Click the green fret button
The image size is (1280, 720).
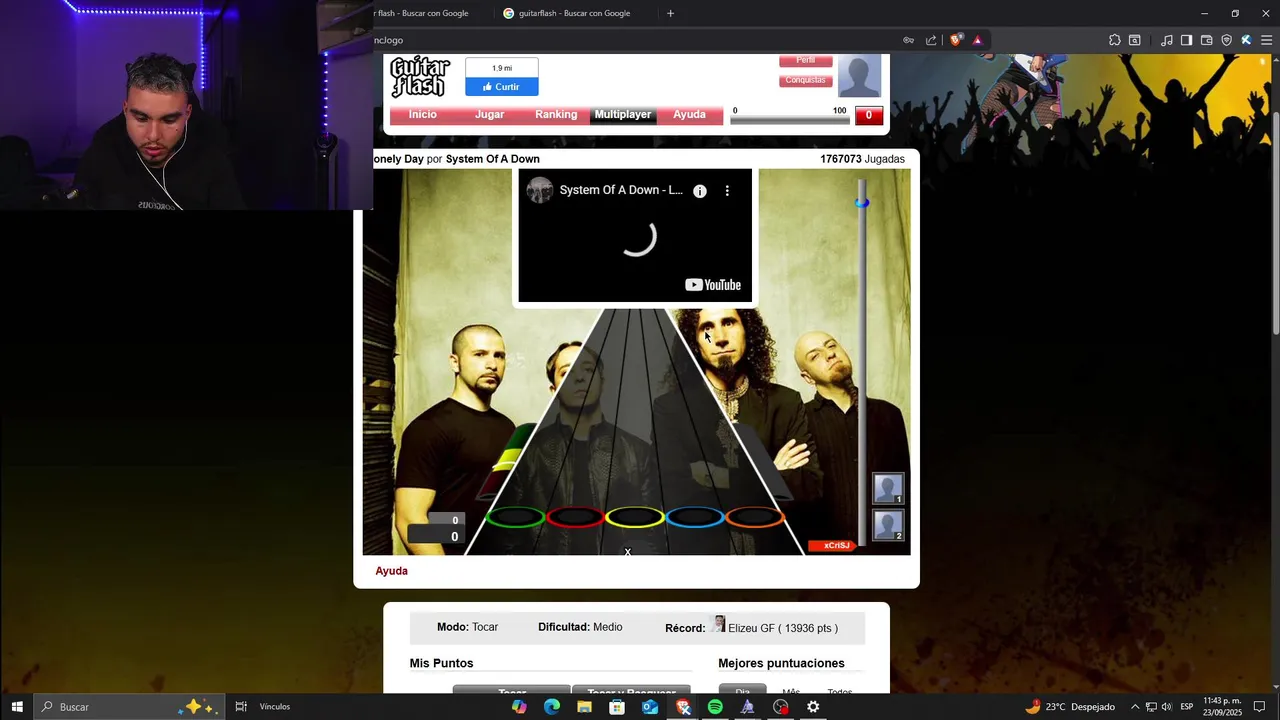point(515,517)
